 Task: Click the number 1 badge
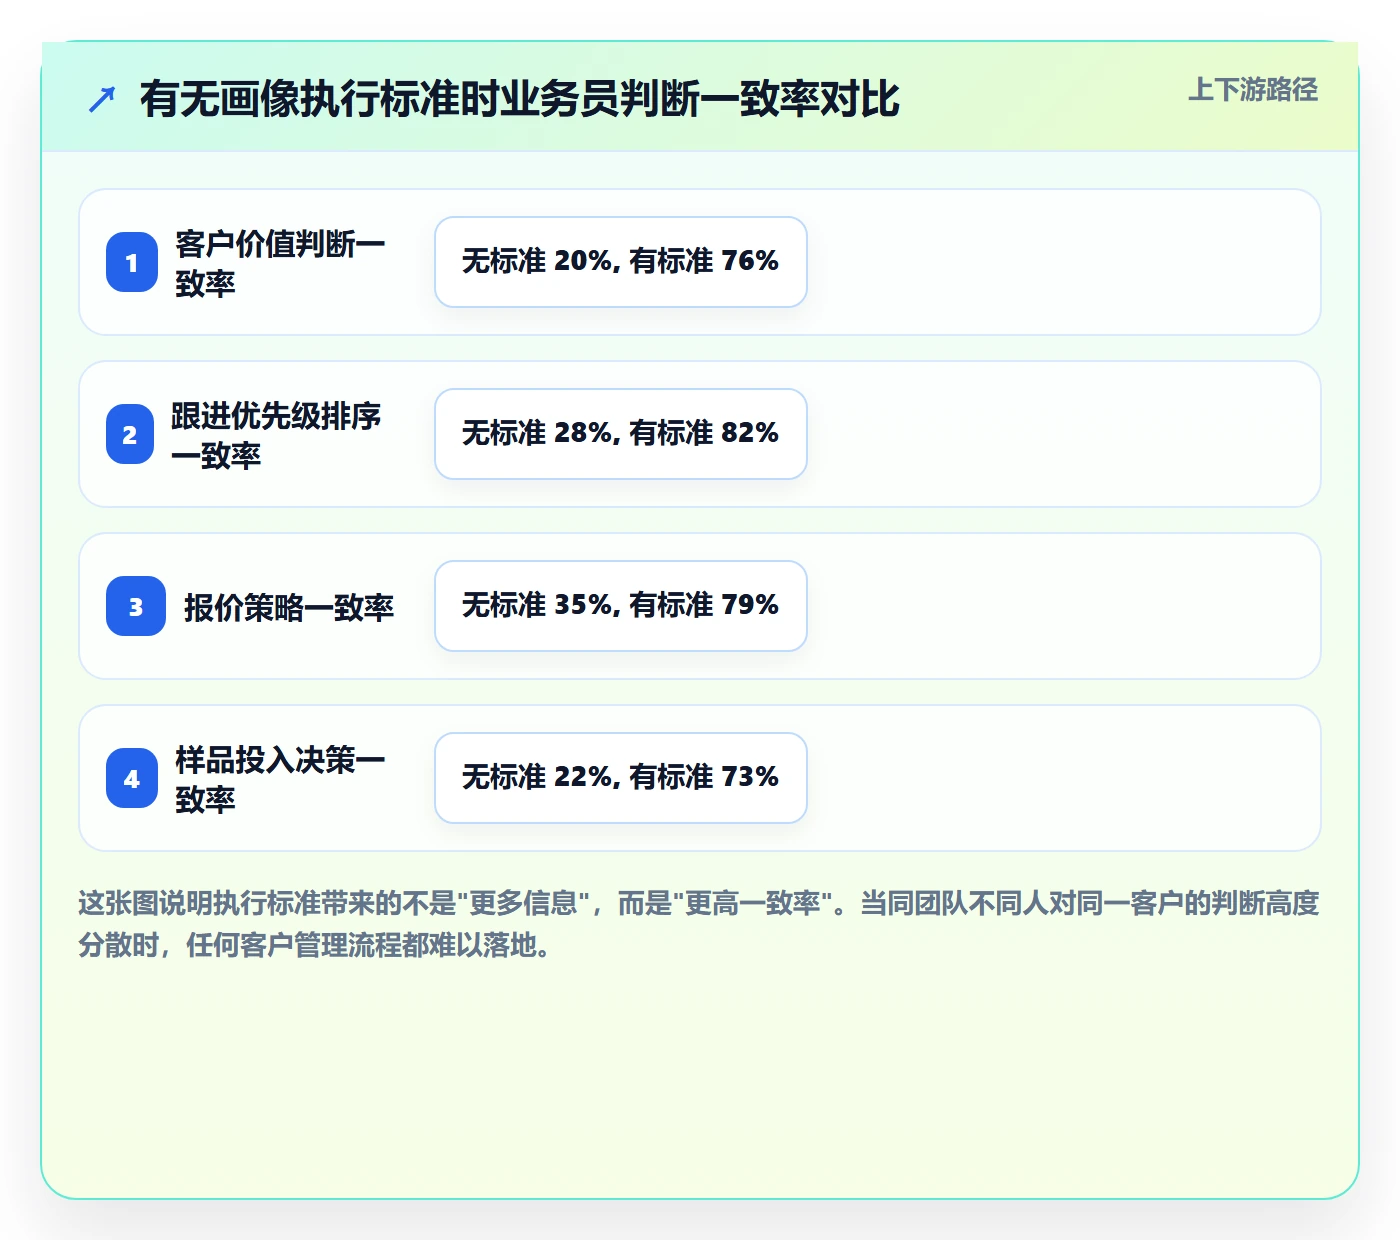point(132,262)
